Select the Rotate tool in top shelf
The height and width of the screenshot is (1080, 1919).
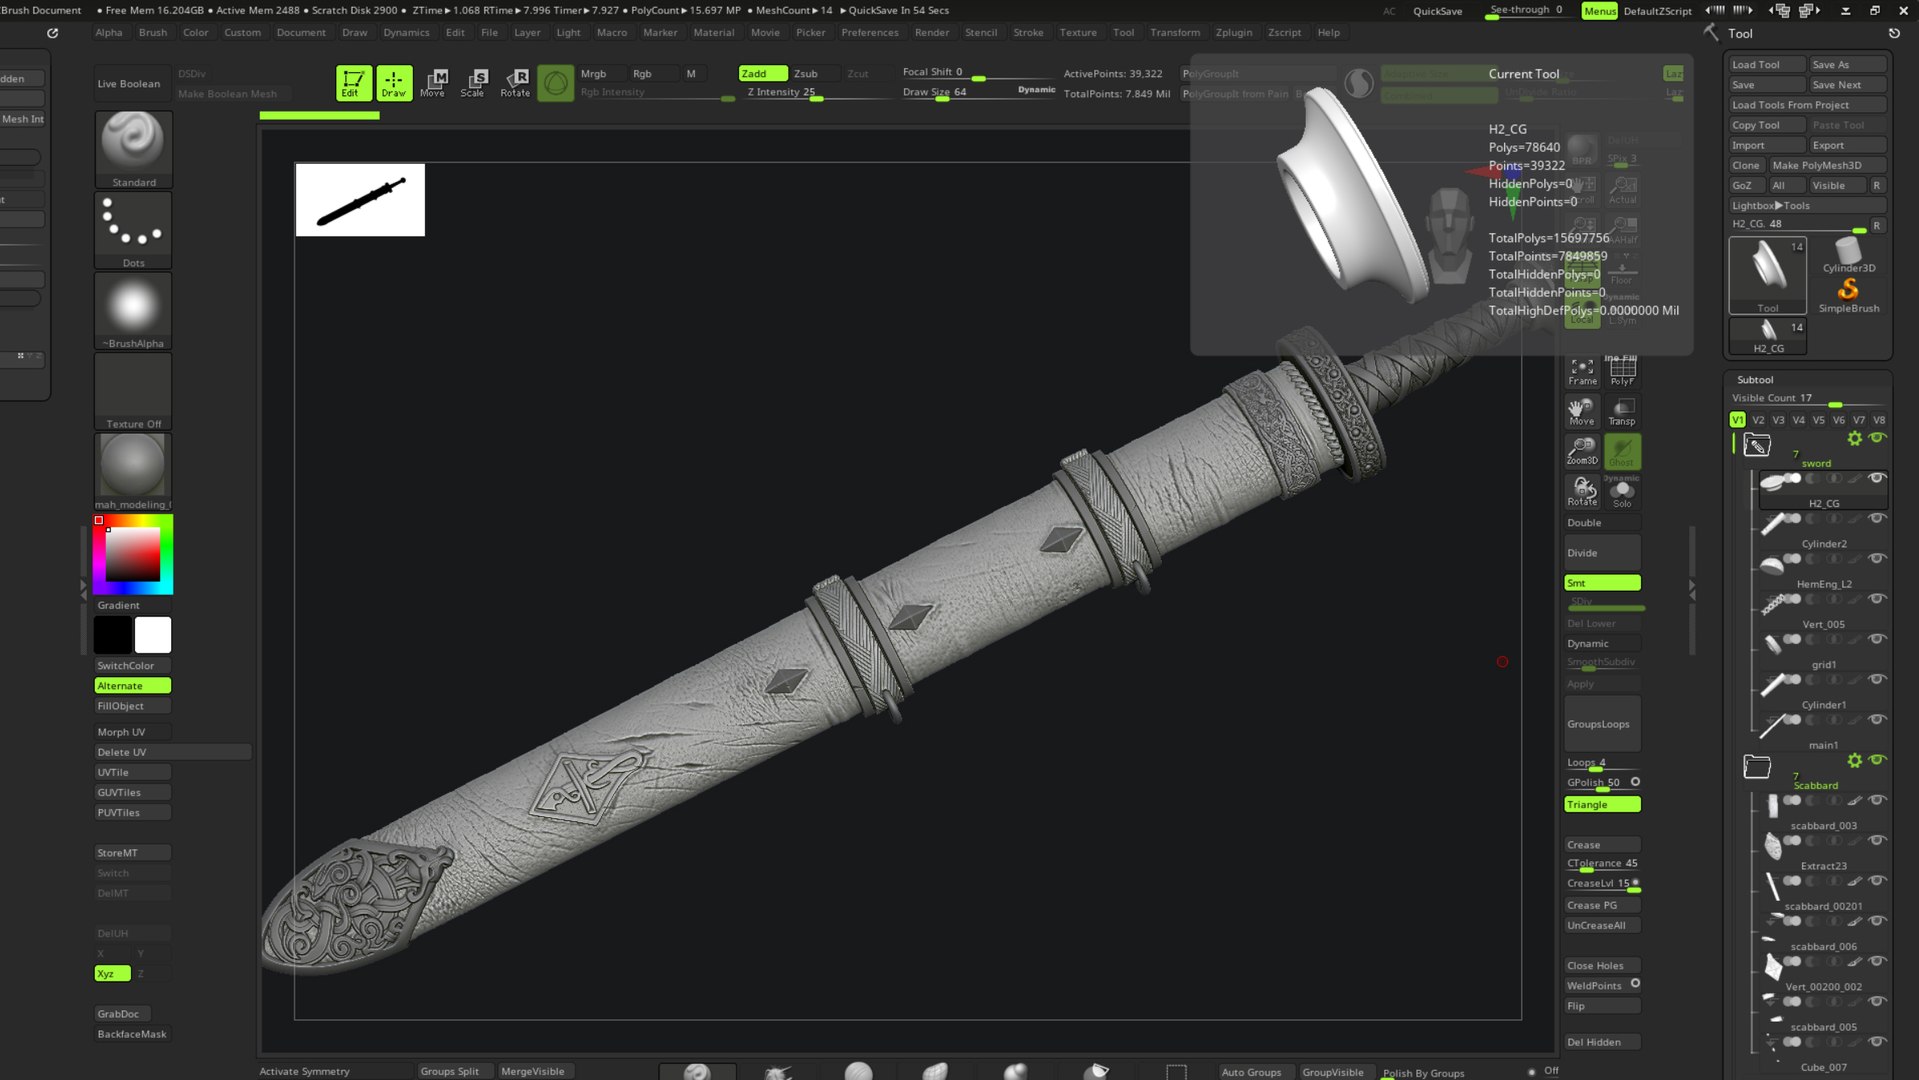[x=515, y=83]
